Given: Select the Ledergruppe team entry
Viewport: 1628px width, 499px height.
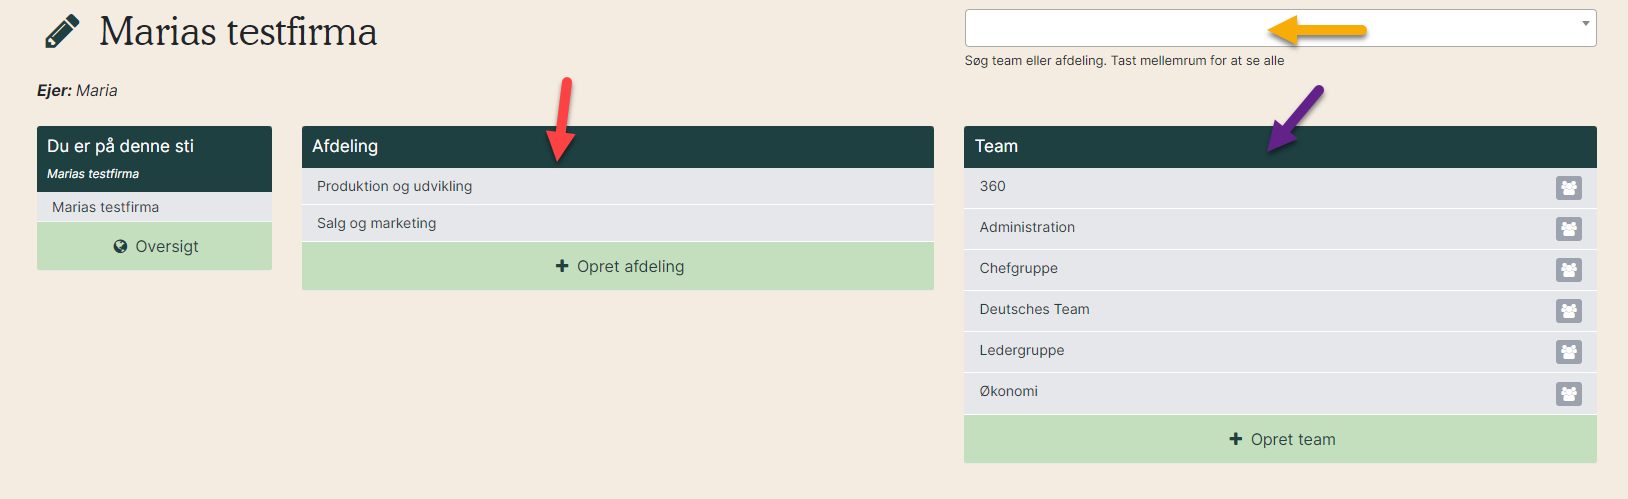Looking at the screenshot, I should coord(1021,350).
